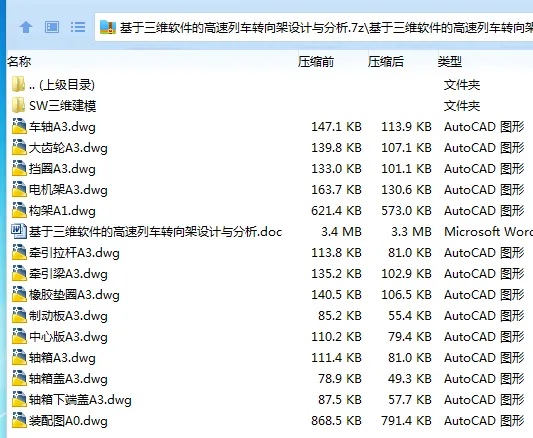Sort by the 名称 column header
533x438 pixels.
pos(19,62)
